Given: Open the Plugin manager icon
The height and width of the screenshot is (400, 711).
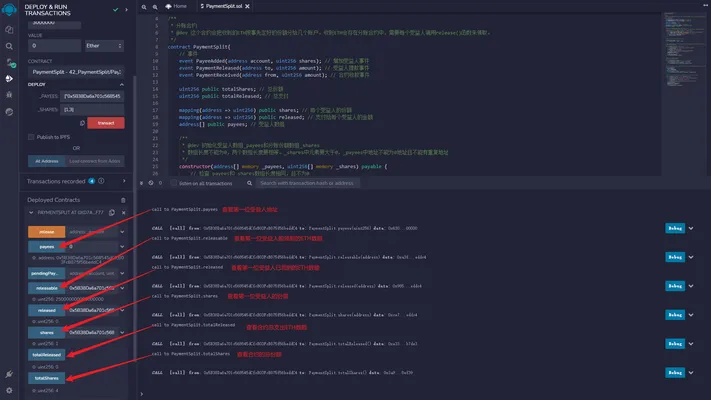Looking at the screenshot, I should click(x=9, y=374).
